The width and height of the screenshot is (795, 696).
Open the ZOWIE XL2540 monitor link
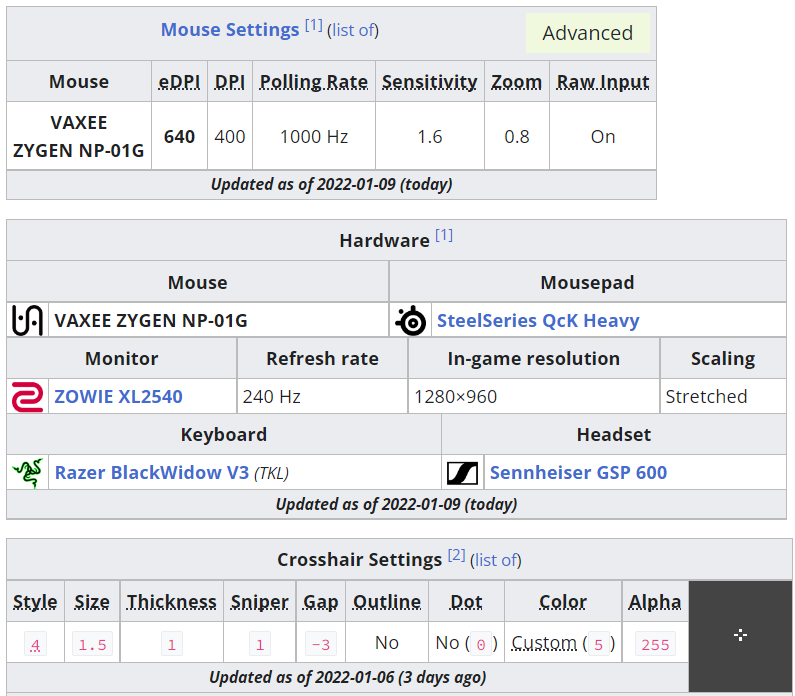click(118, 396)
